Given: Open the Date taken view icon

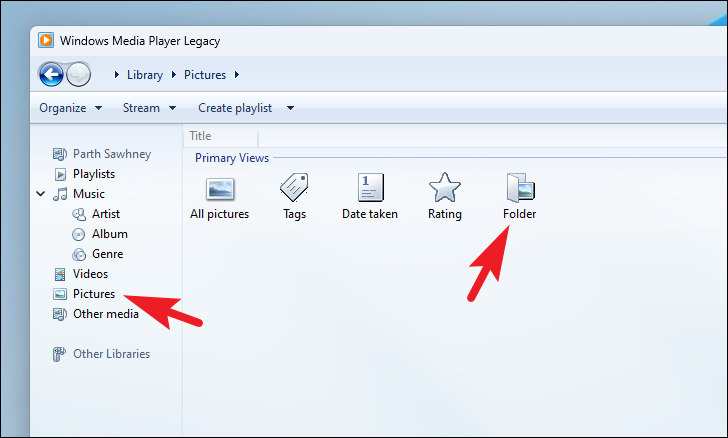Looking at the screenshot, I should point(370,188).
